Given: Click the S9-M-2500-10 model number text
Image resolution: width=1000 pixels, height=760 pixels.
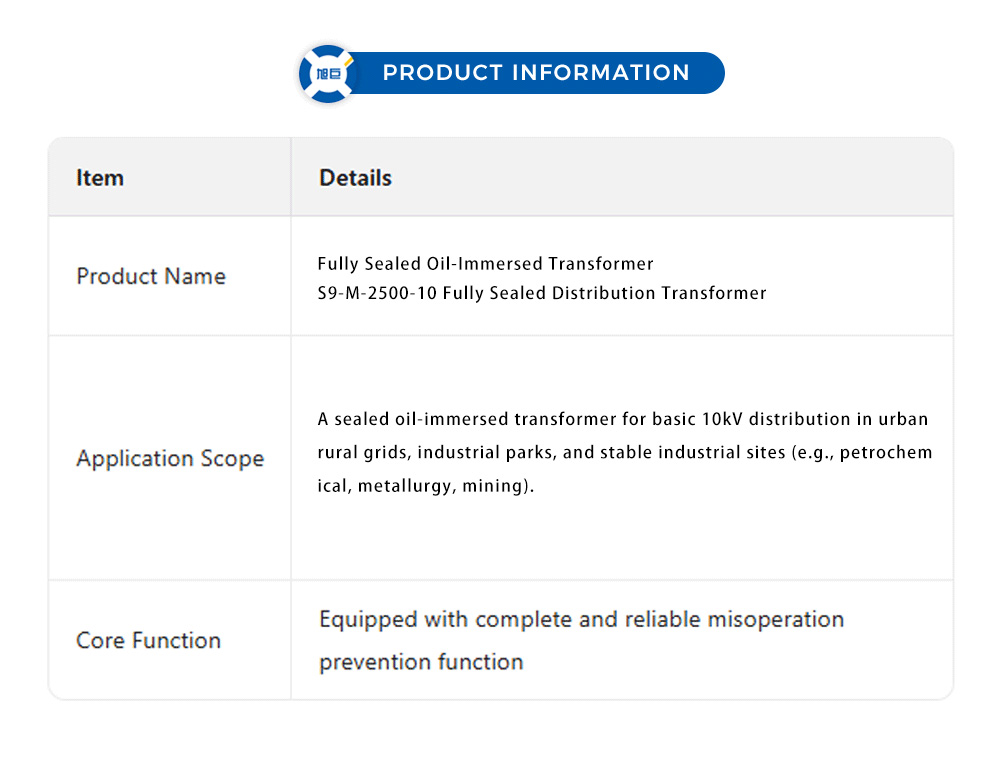Looking at the screenshot, I should tap(376, 293).
